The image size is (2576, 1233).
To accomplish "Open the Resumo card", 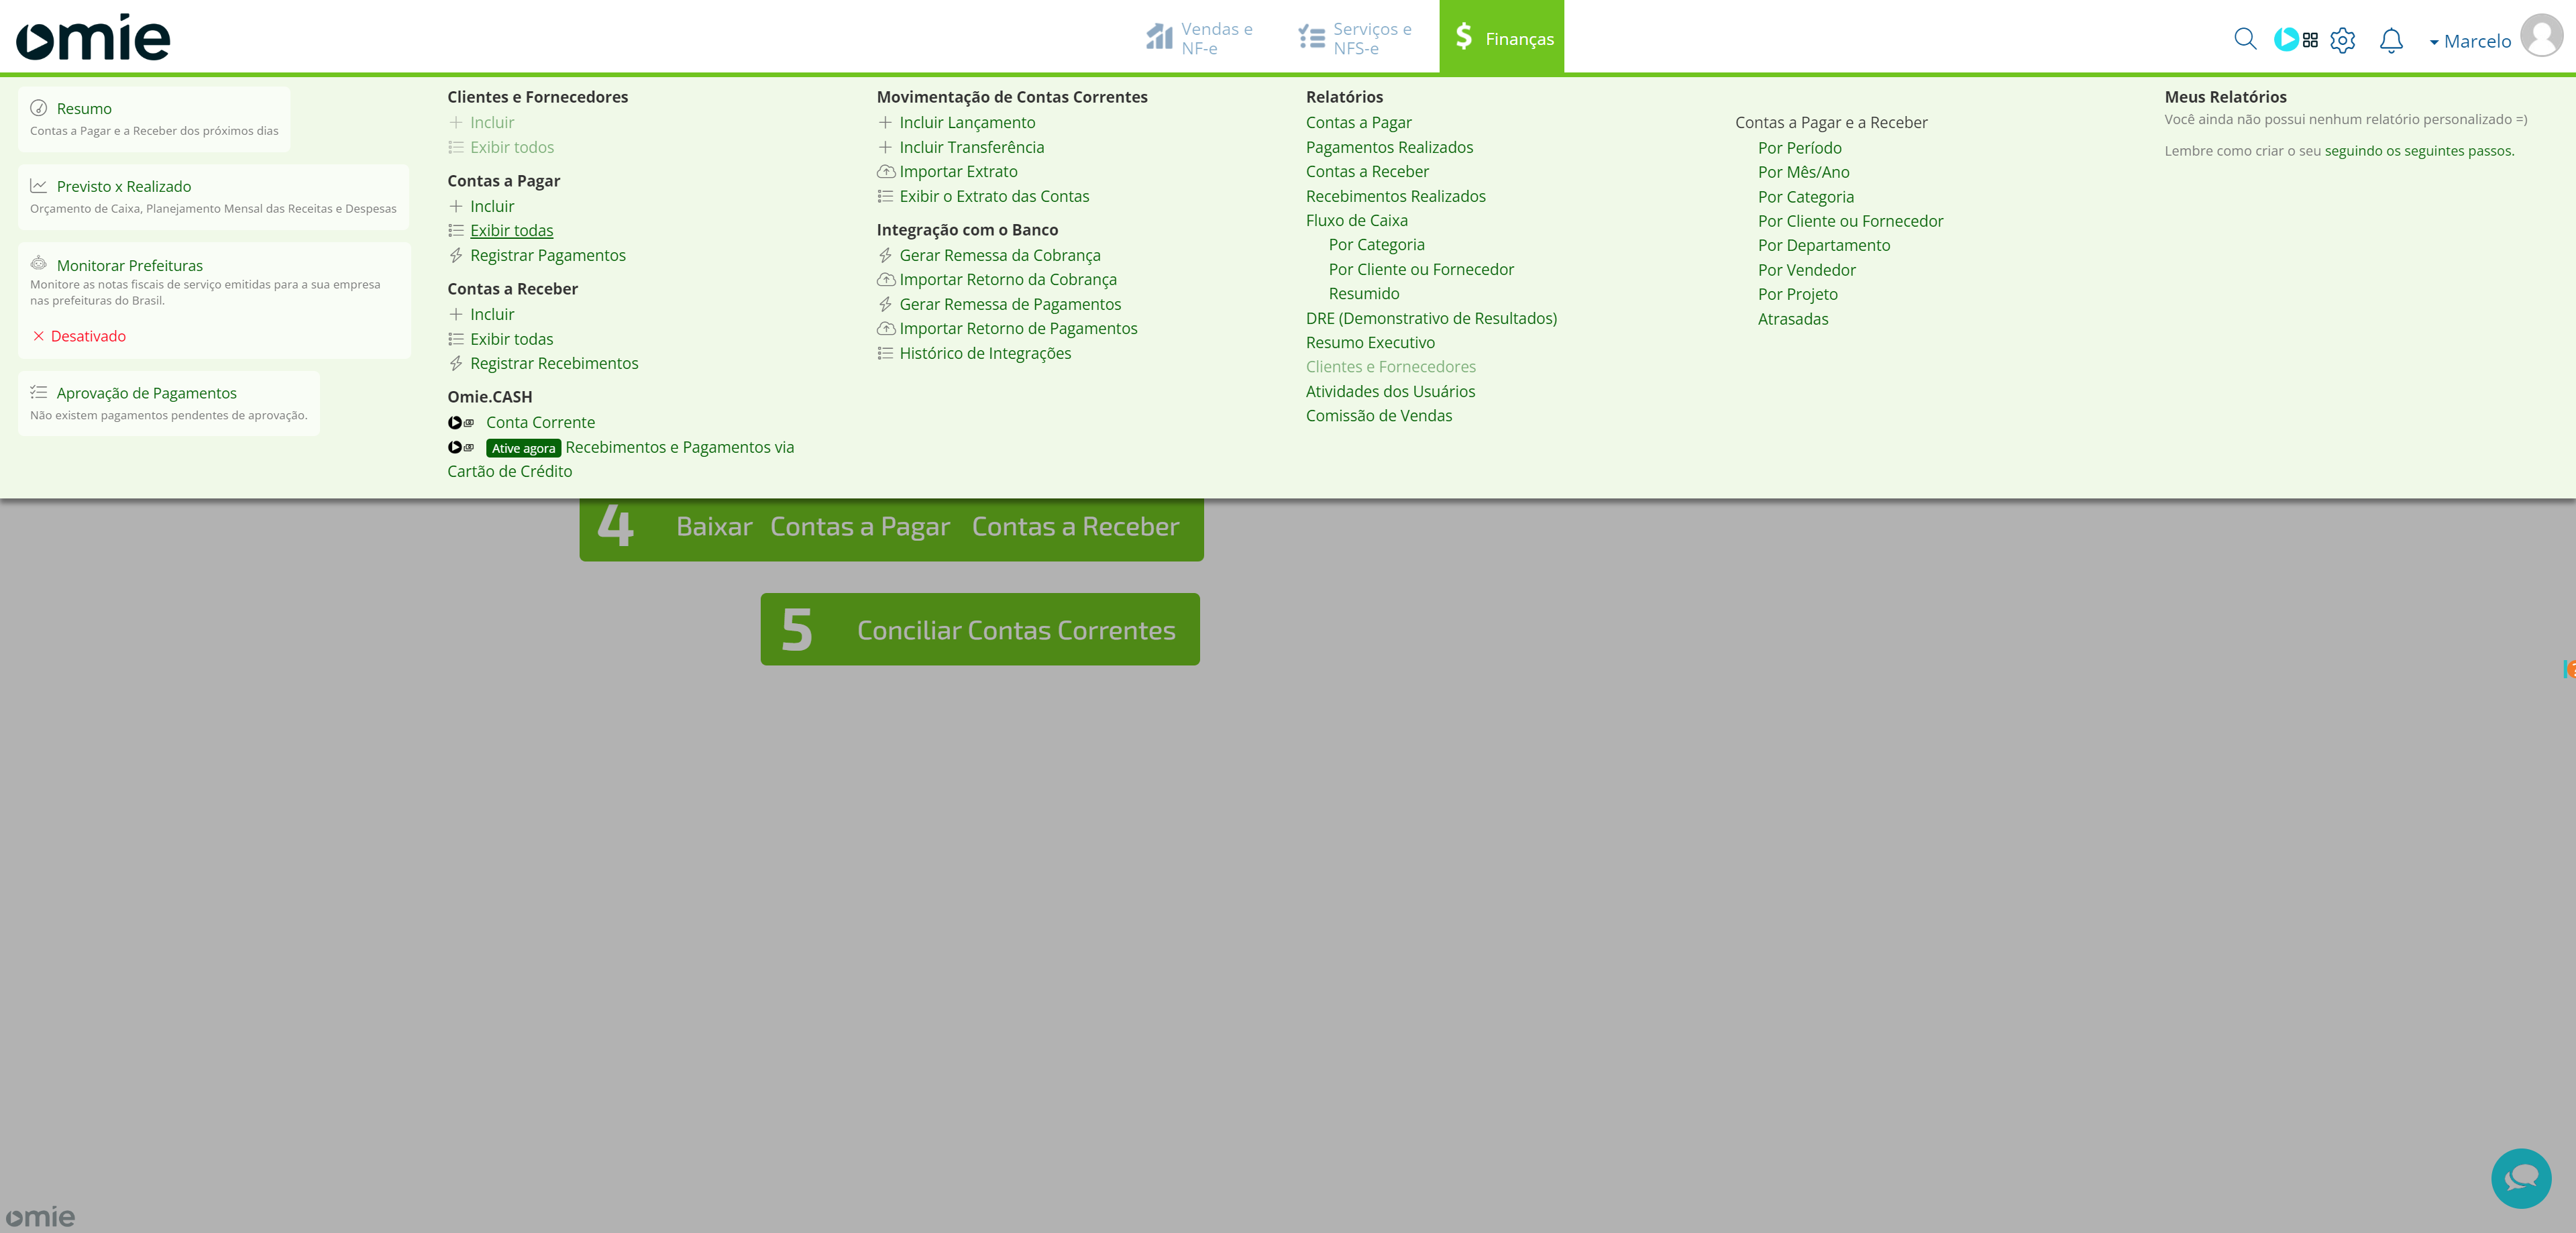I will (x=154, y=119).
